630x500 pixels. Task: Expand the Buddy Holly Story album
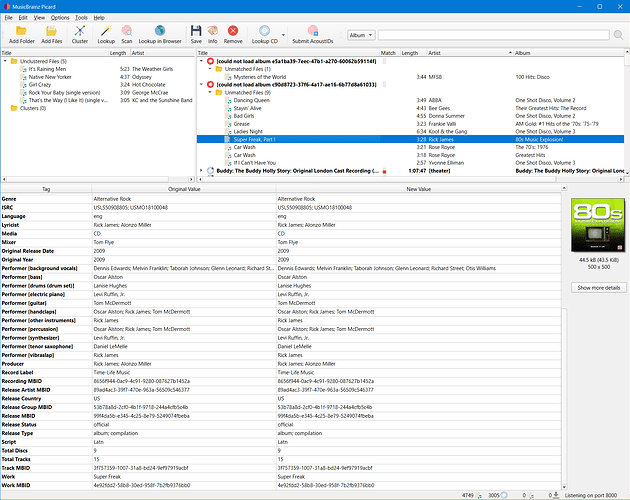[x=201, y=171]
